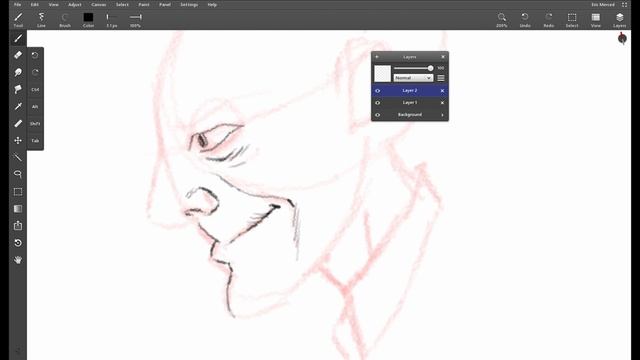640x360 pixels.
Task: Click the zoom magnifier icon
Action: [x=502, y=20]
